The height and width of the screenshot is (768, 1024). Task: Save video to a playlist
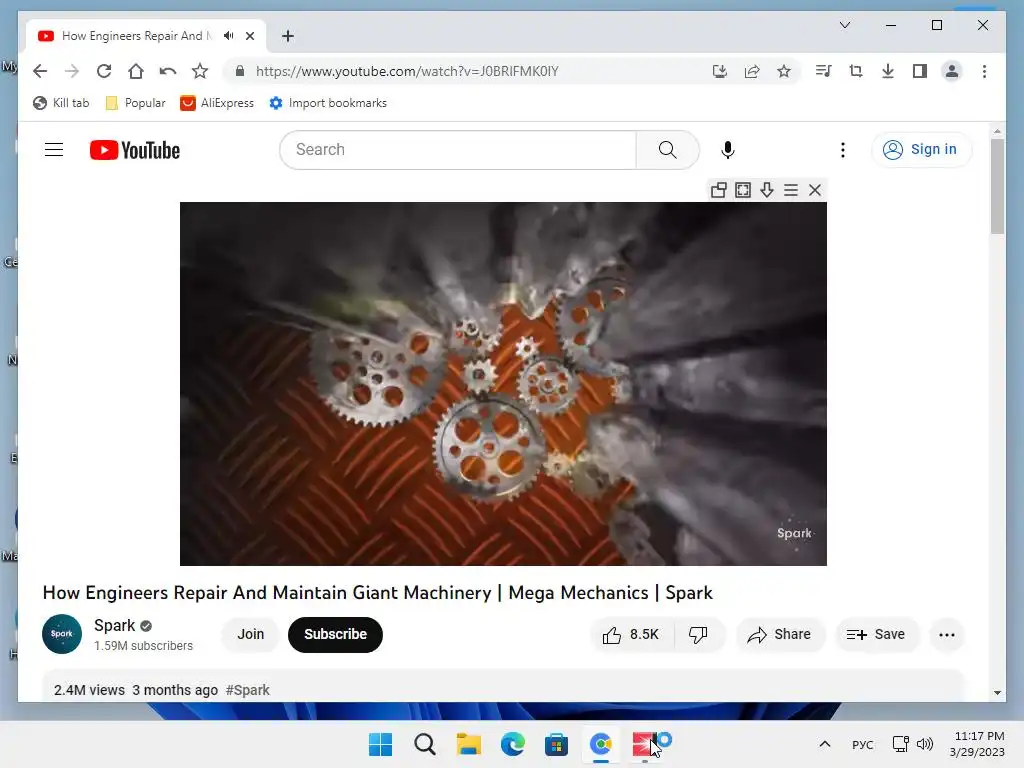click(x=876, y=635)
